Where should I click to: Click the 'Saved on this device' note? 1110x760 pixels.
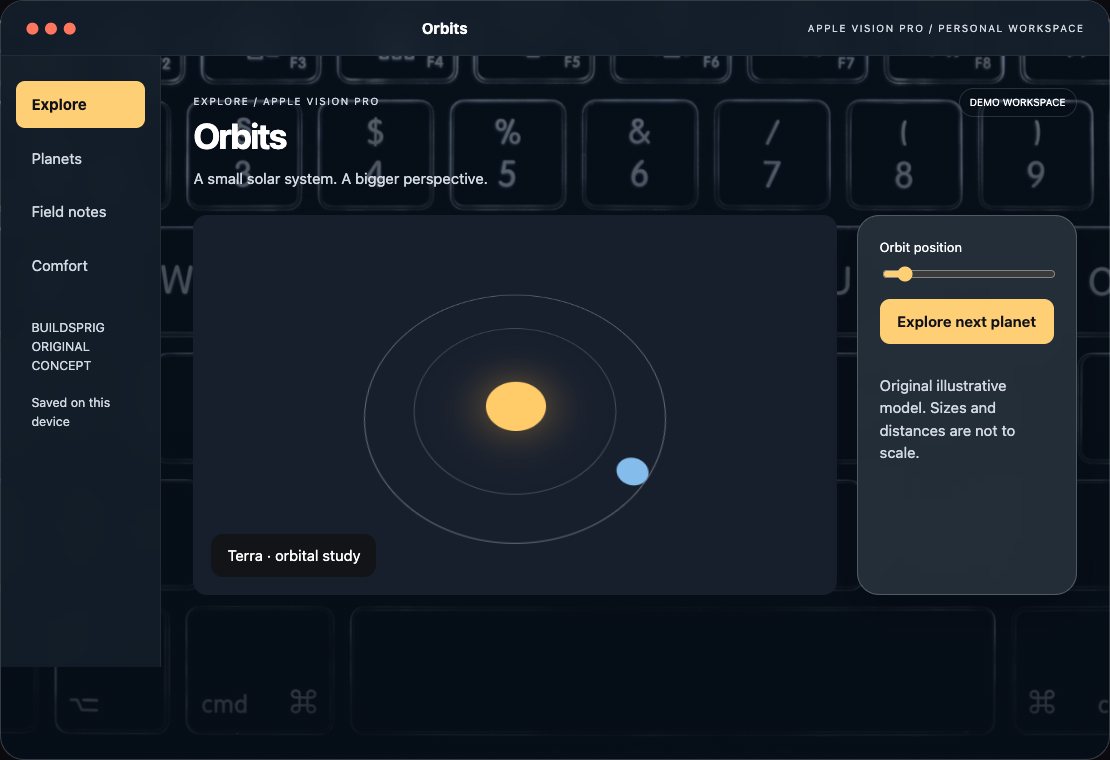71,412
